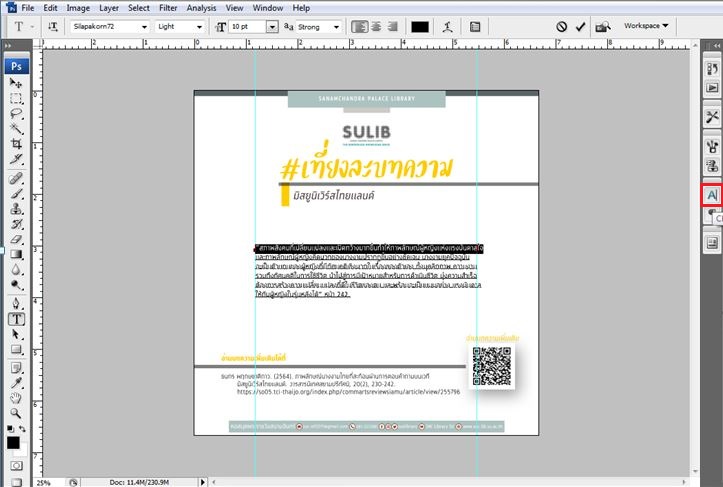Open the Image menu
Image resolution: width=723 pixels, height=487 pixels.
coord(78,8)
